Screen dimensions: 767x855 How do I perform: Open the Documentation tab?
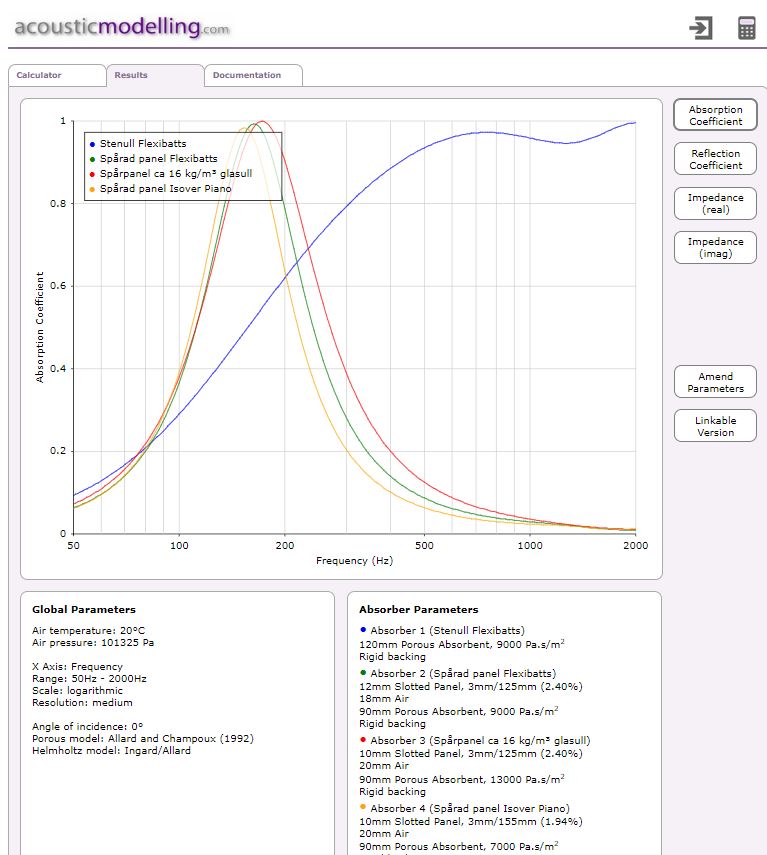(x=252, y=76)
